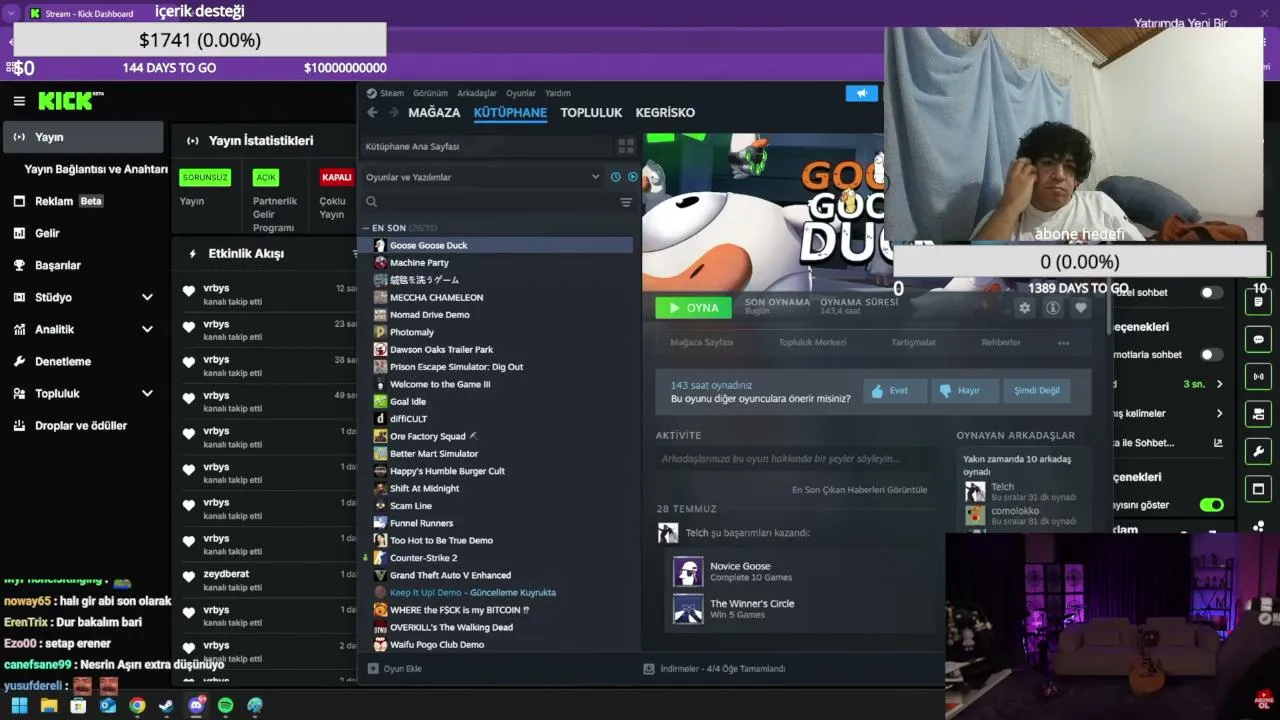Viewport: 1280px width, 720px height.
Task: Open Kick broadcast signal panel icon
Action: (x=1258, y=377)
